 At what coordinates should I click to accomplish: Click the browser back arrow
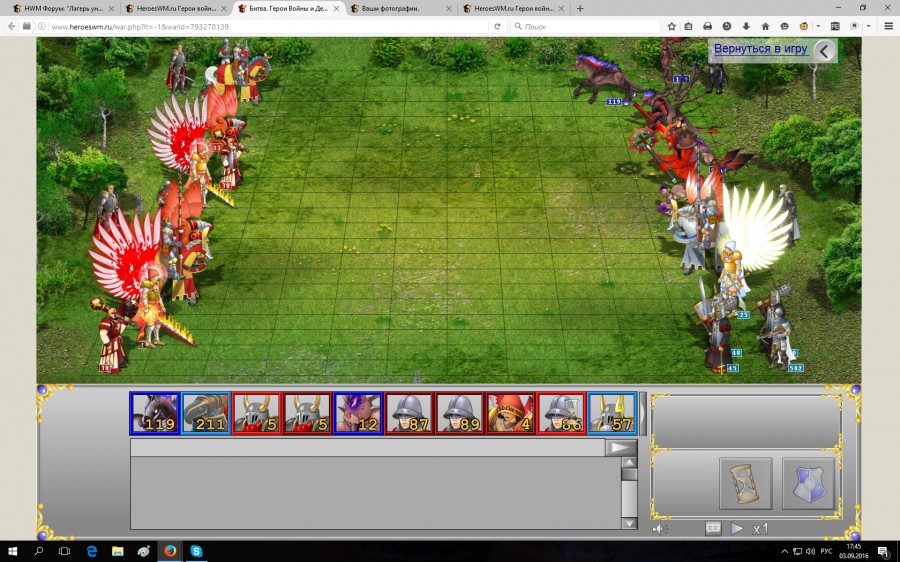point(11,26)
